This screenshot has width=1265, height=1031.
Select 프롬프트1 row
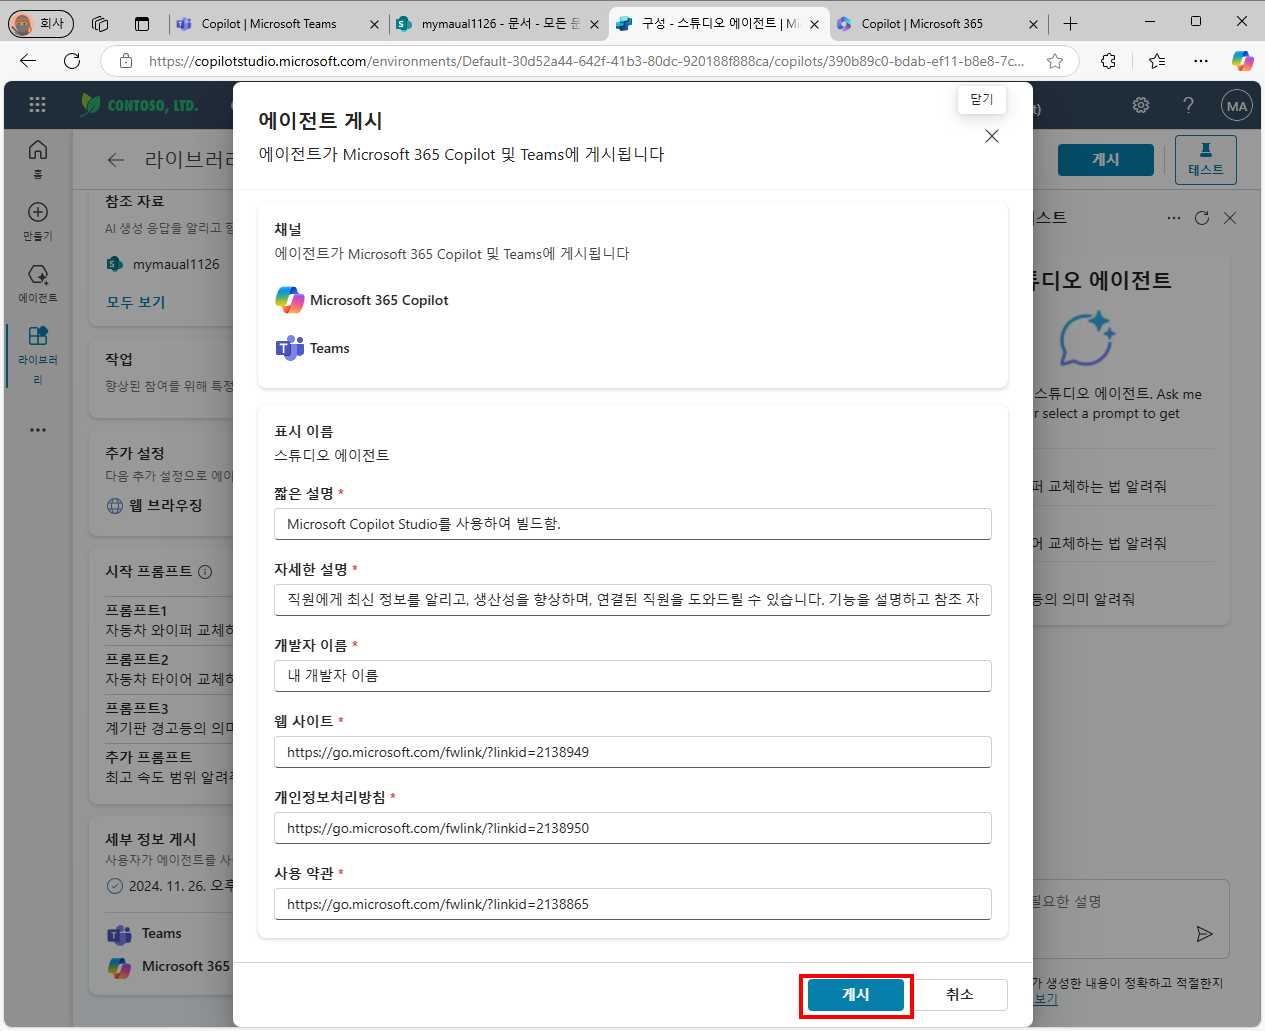click(169, 620)
